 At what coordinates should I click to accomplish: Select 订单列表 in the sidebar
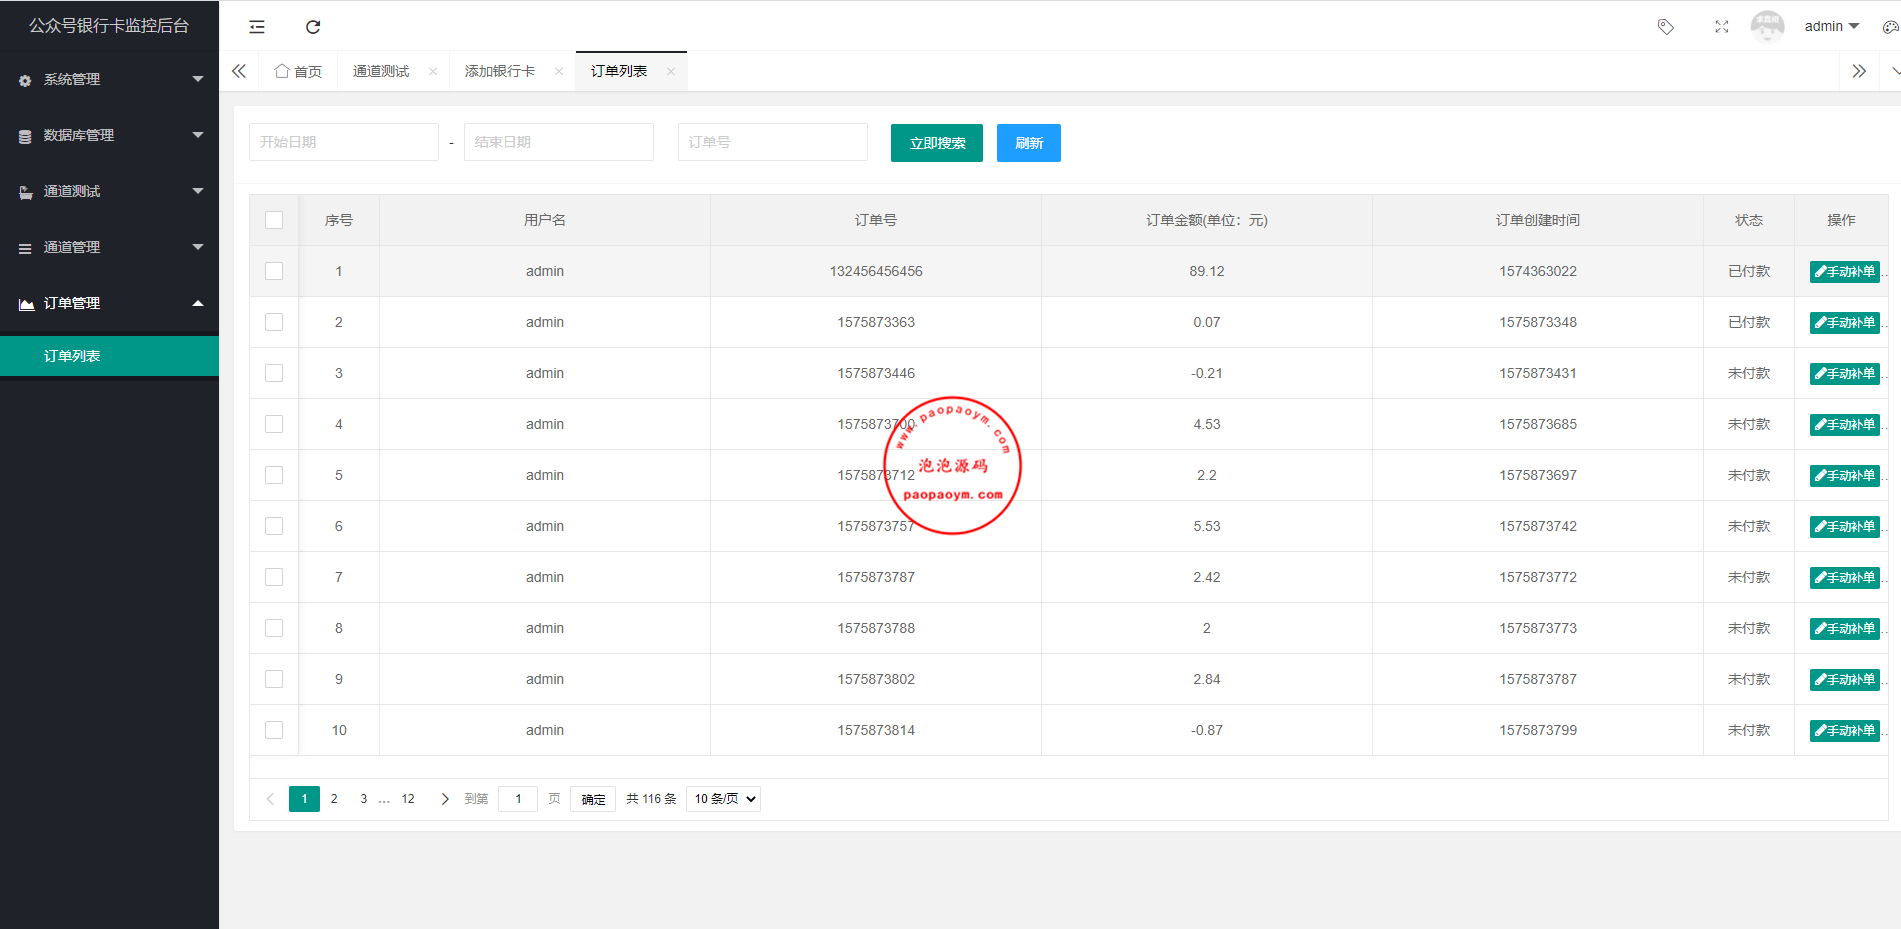pyautogui.click(x=72, y=356)
